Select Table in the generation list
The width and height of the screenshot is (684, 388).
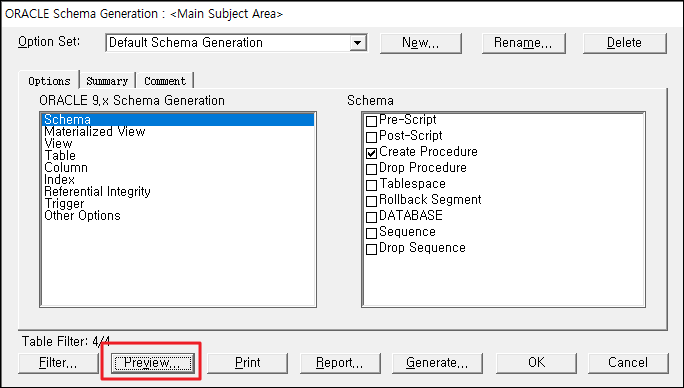[x=178, y=155]
